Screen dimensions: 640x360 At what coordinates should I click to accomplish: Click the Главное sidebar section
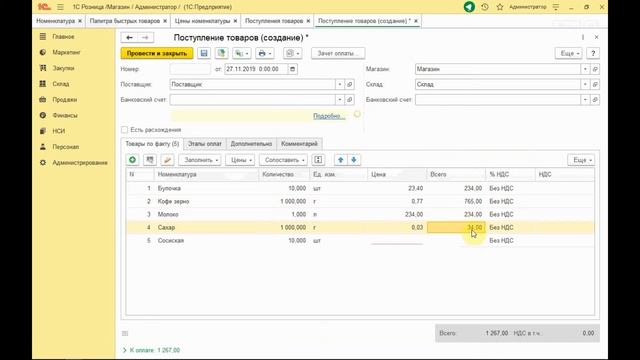(63, 37)
